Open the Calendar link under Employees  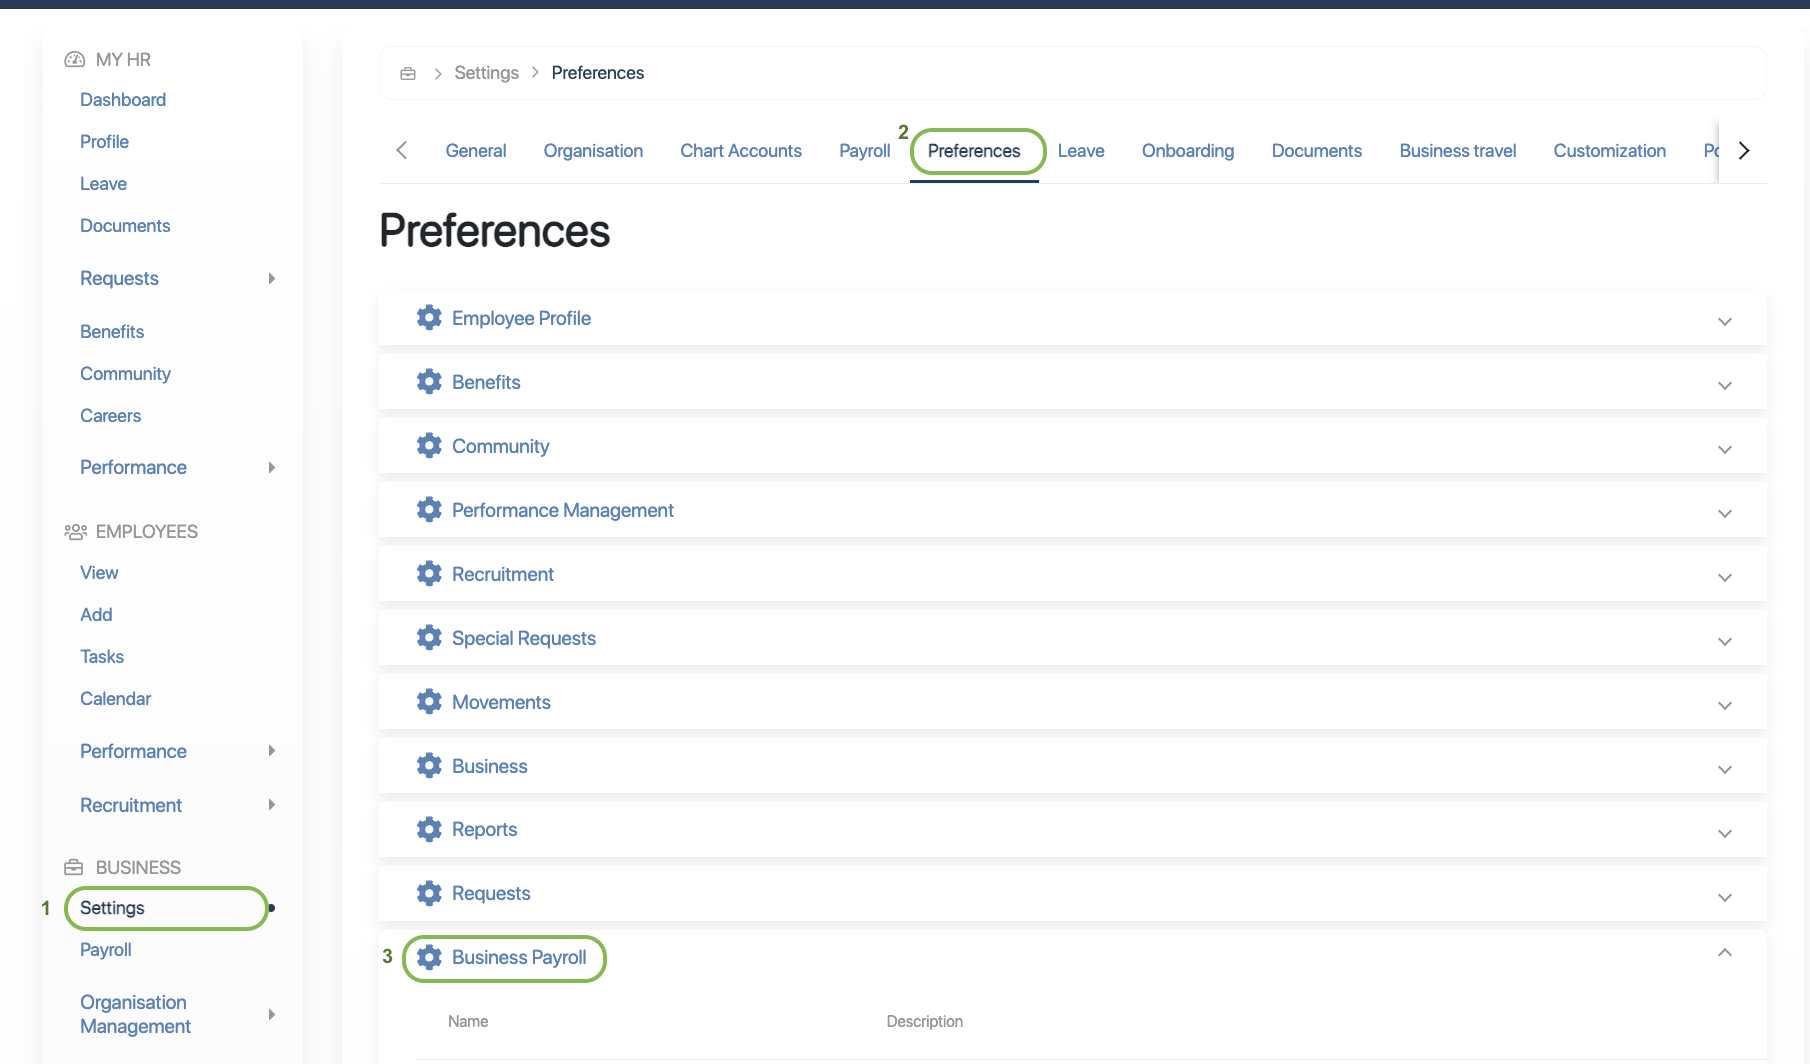(x=115, y=699)
